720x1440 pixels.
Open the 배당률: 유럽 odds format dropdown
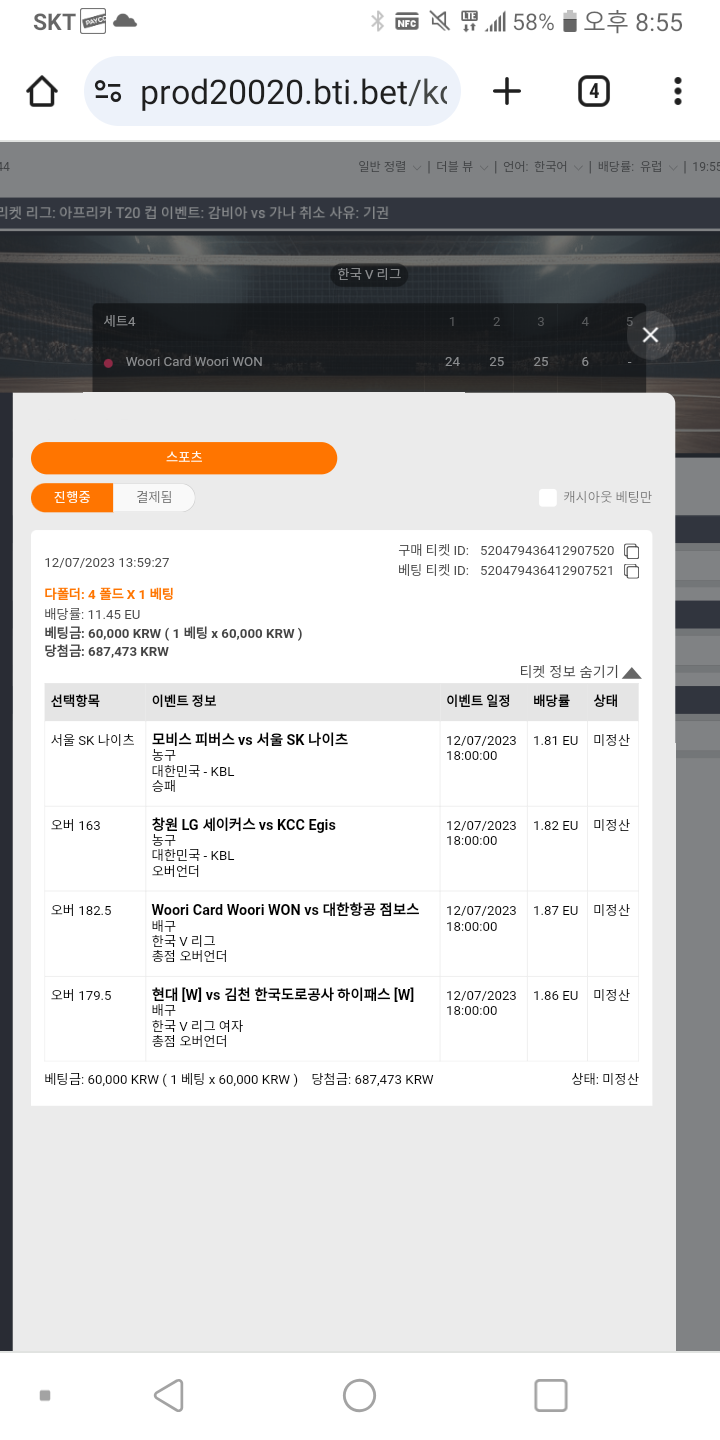pos(637,167)
